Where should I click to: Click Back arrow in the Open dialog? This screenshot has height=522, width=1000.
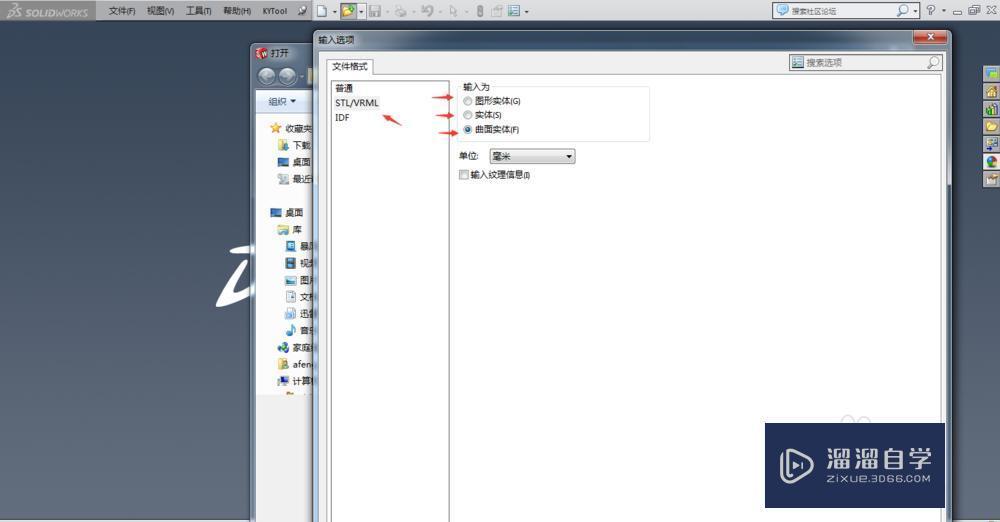click(267, 77)
